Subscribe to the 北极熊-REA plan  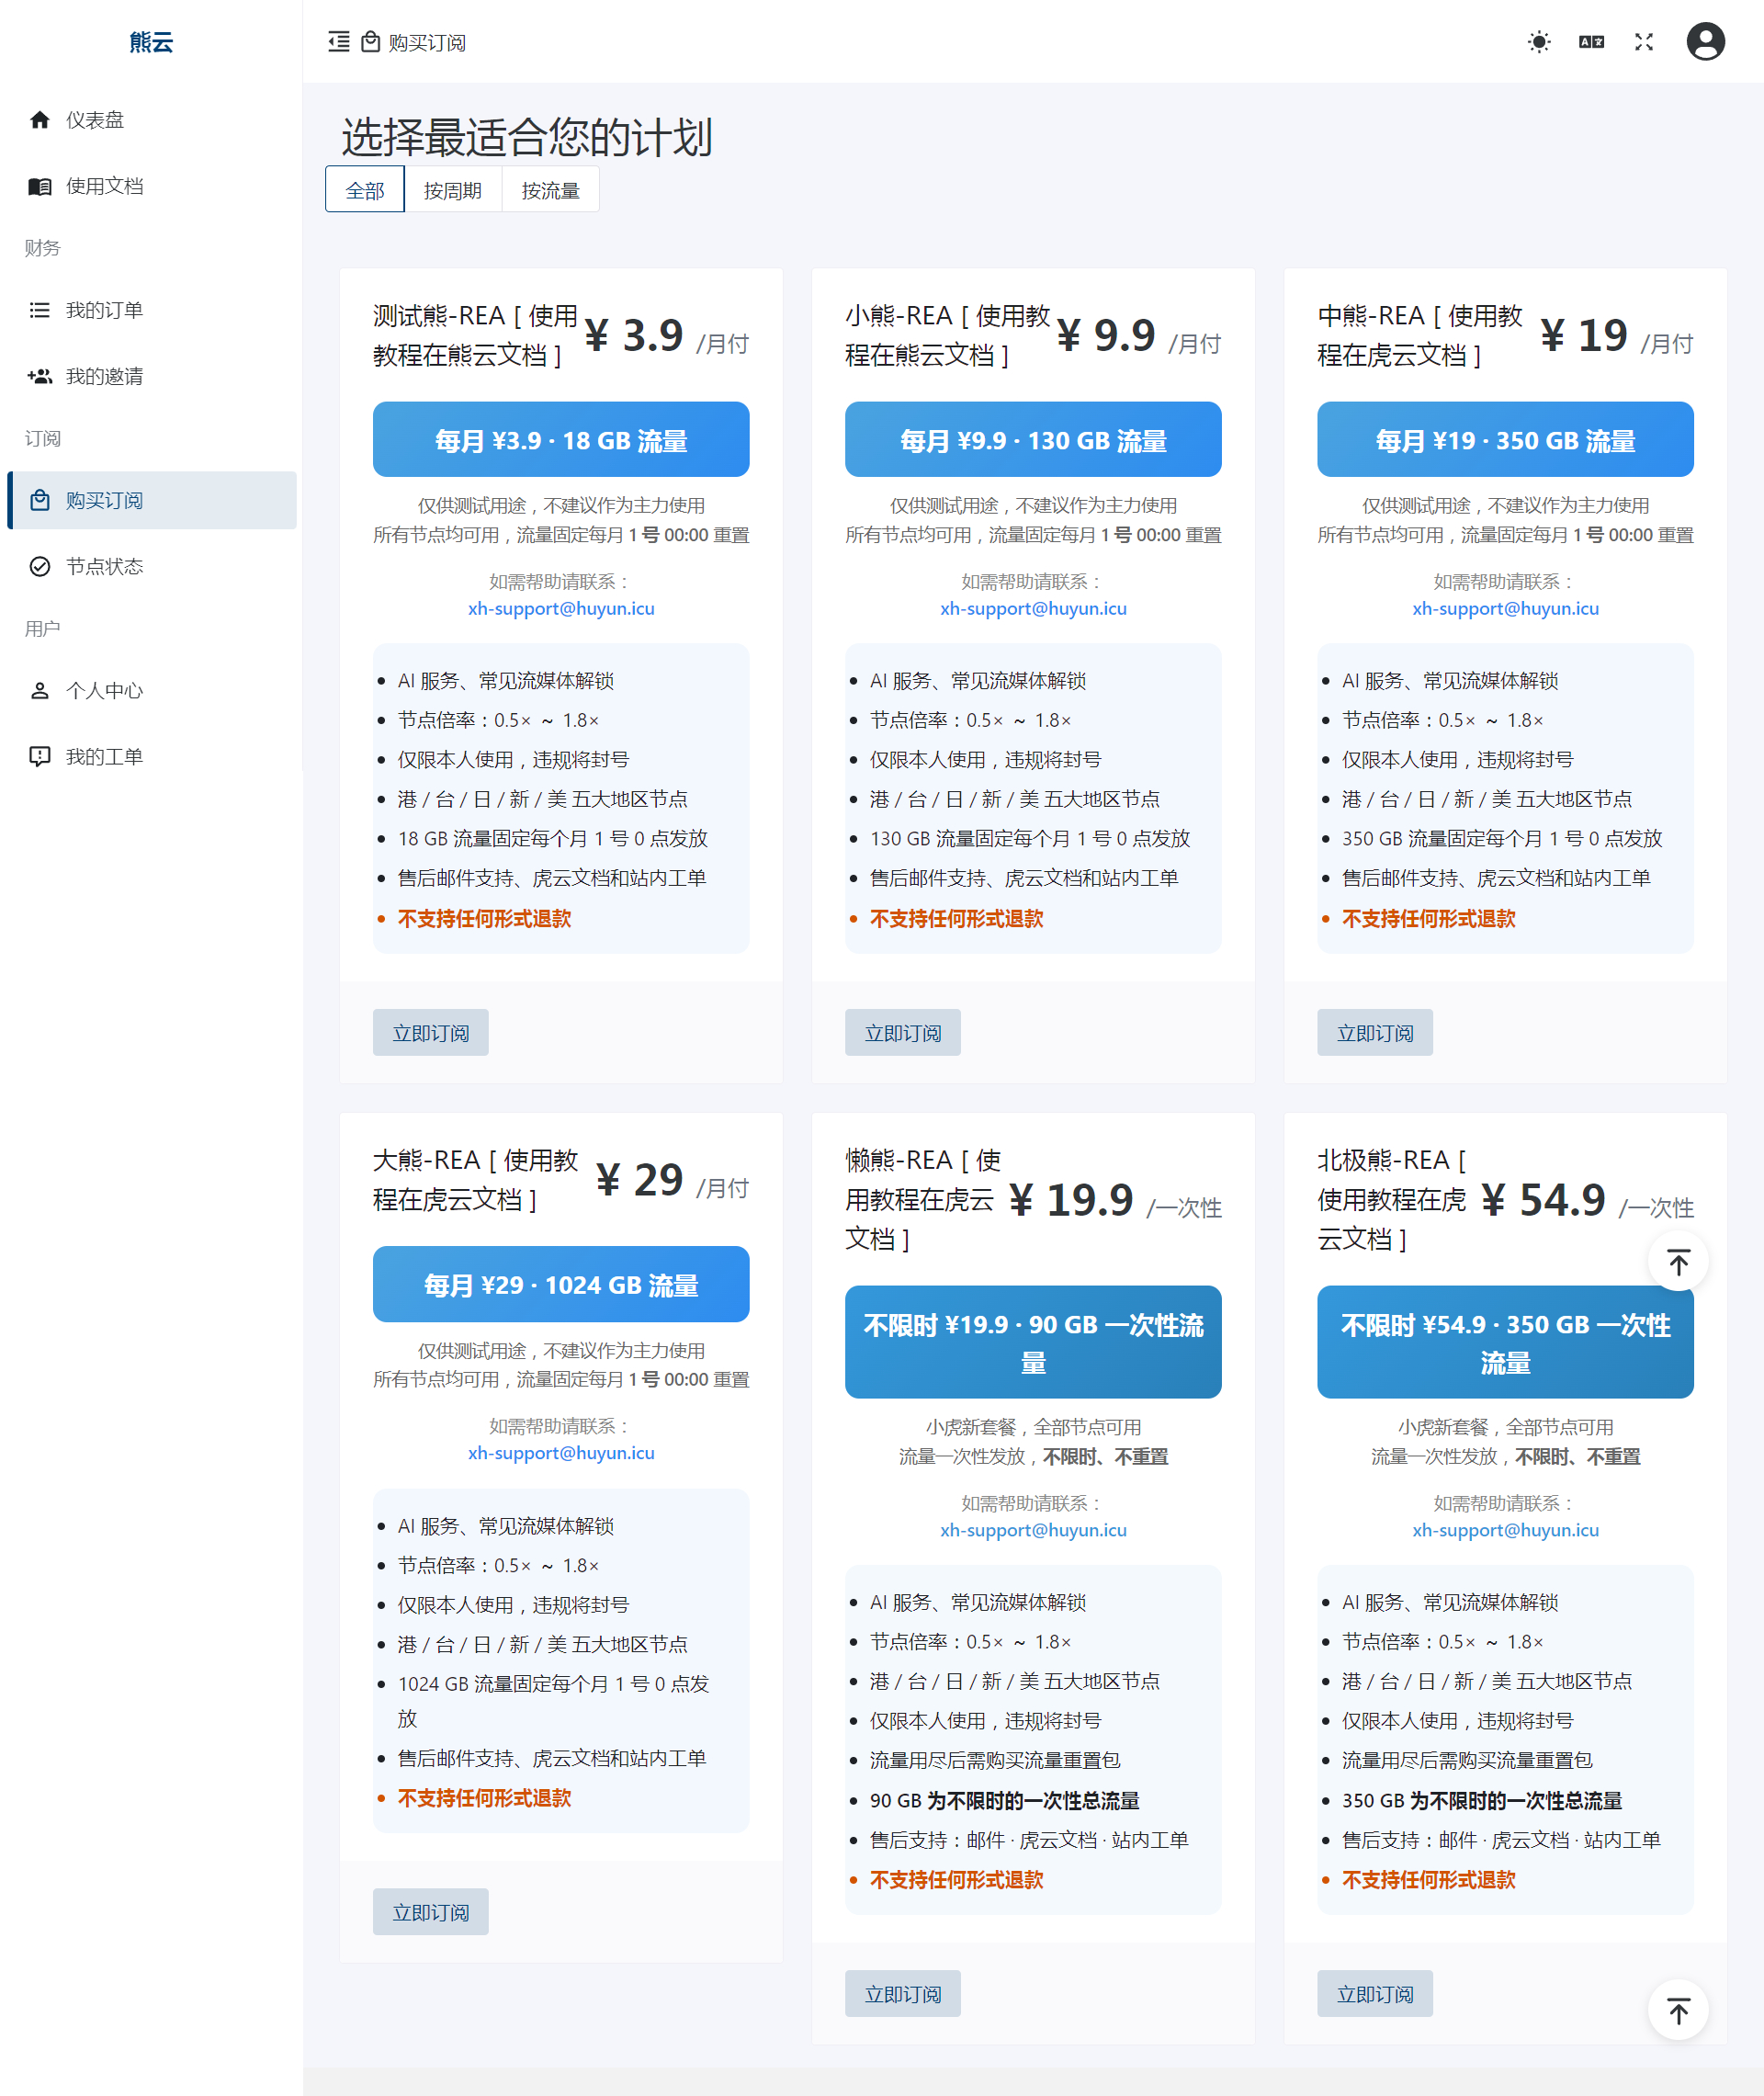[1375, 1993]
